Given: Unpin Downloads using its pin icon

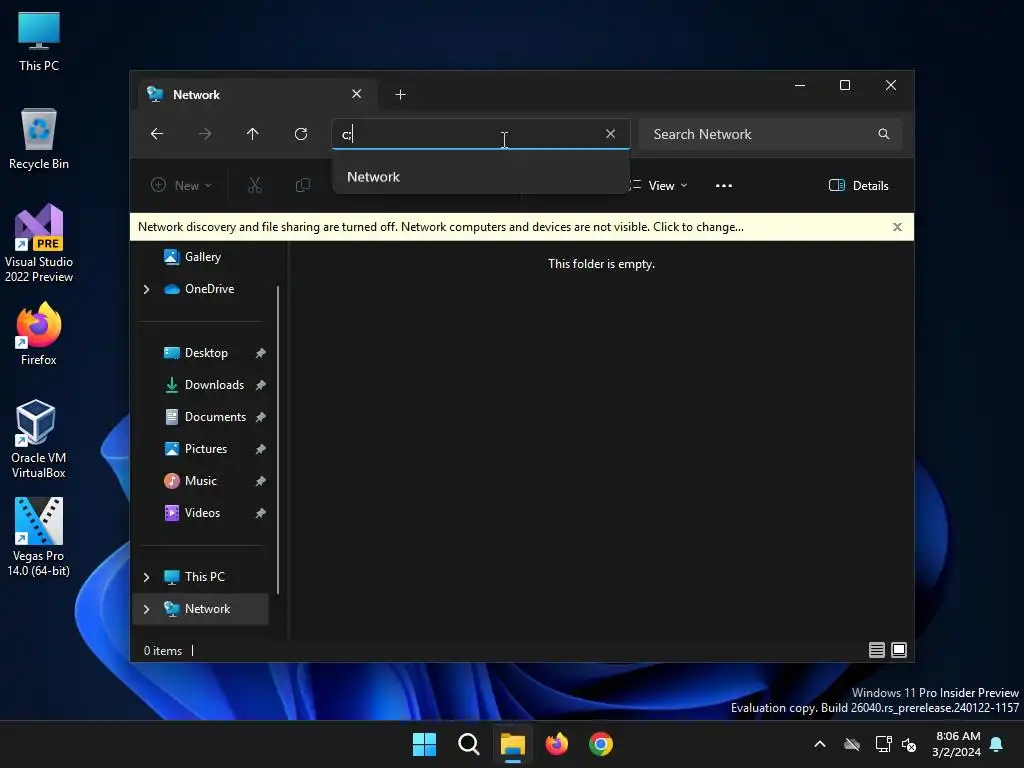Looking at the screenshot, I should pos(261,385).
